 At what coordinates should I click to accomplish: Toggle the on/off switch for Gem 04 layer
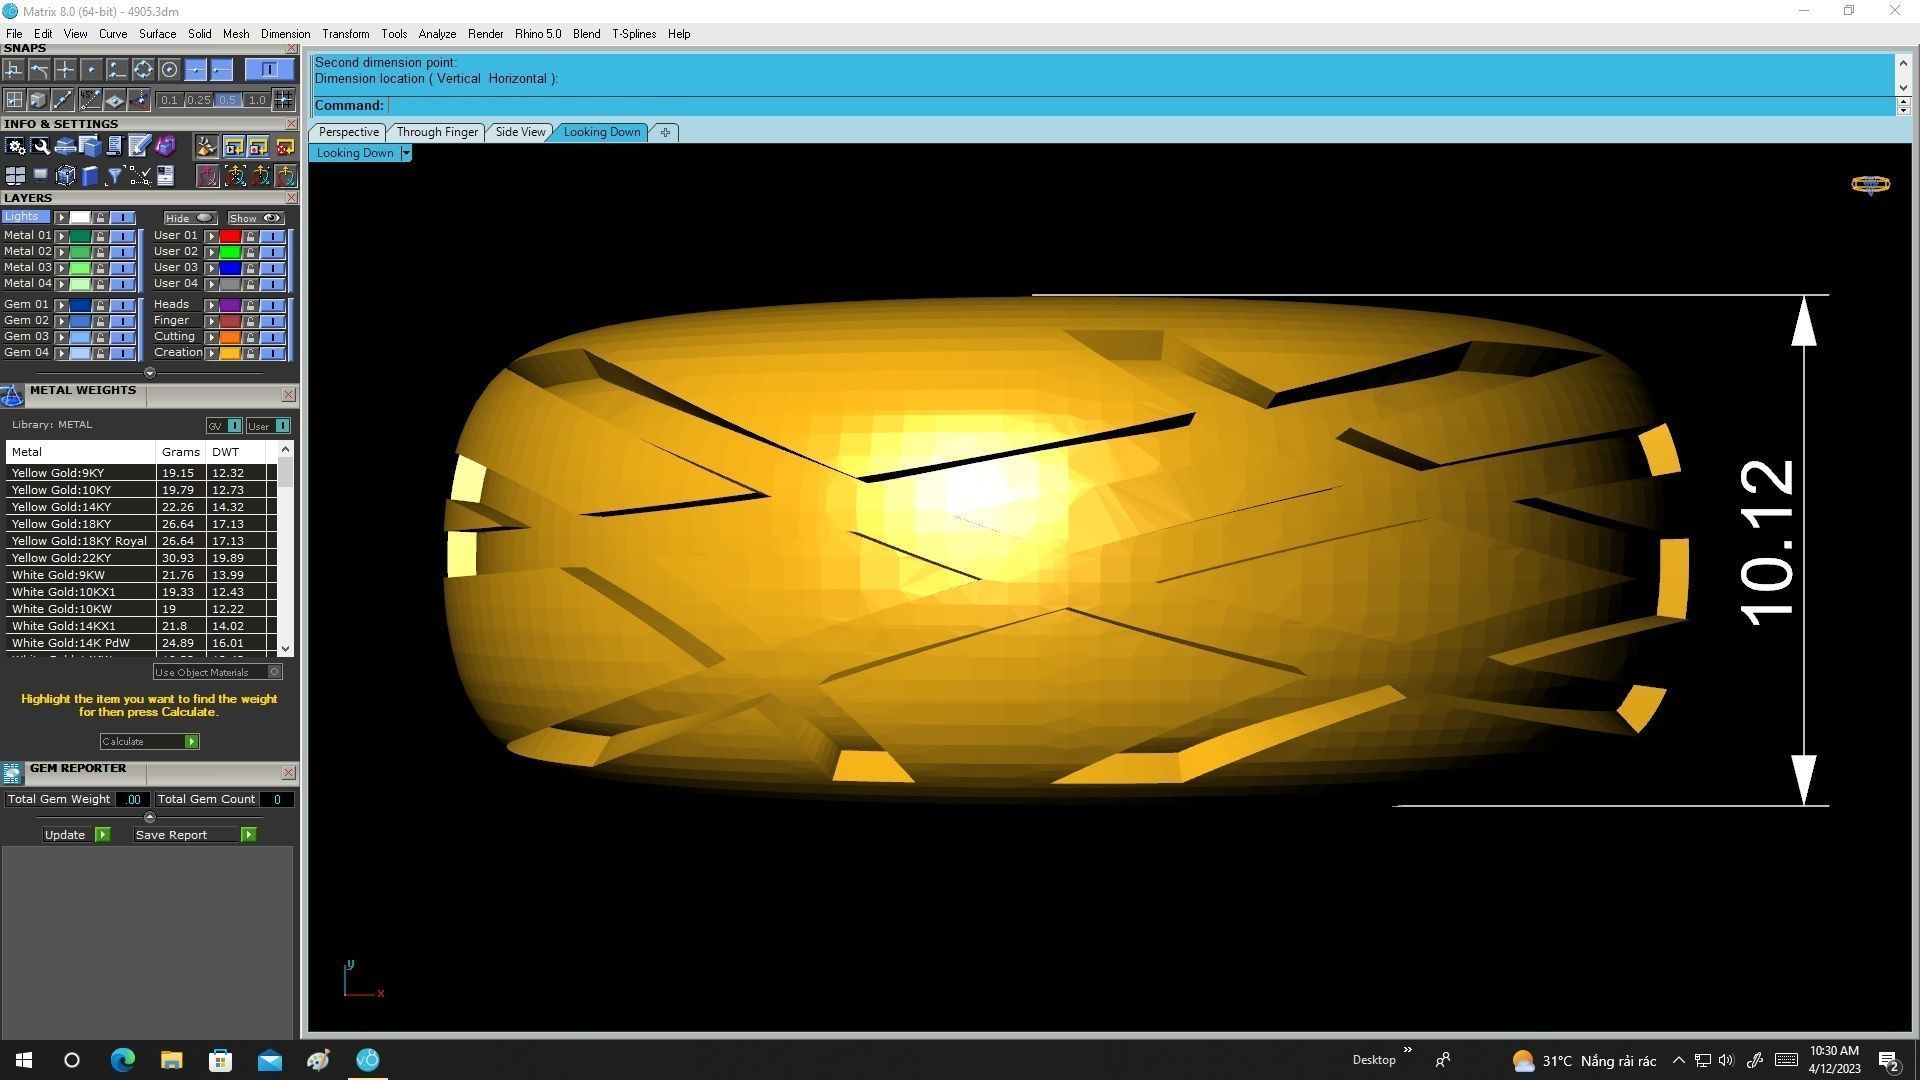point(122,353)
